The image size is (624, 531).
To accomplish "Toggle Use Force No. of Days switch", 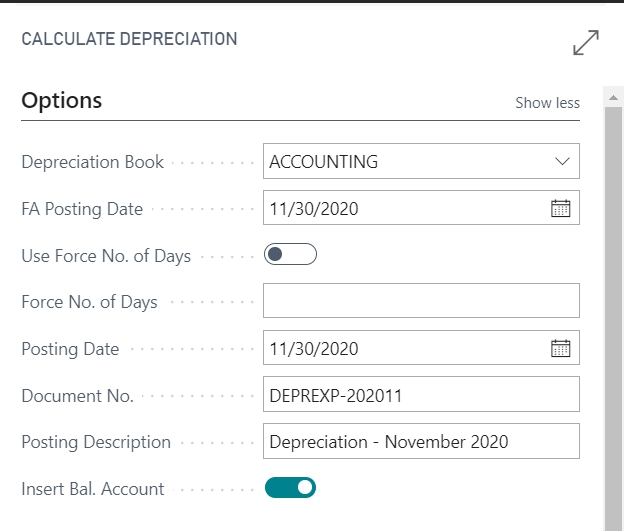I will 290,254.
